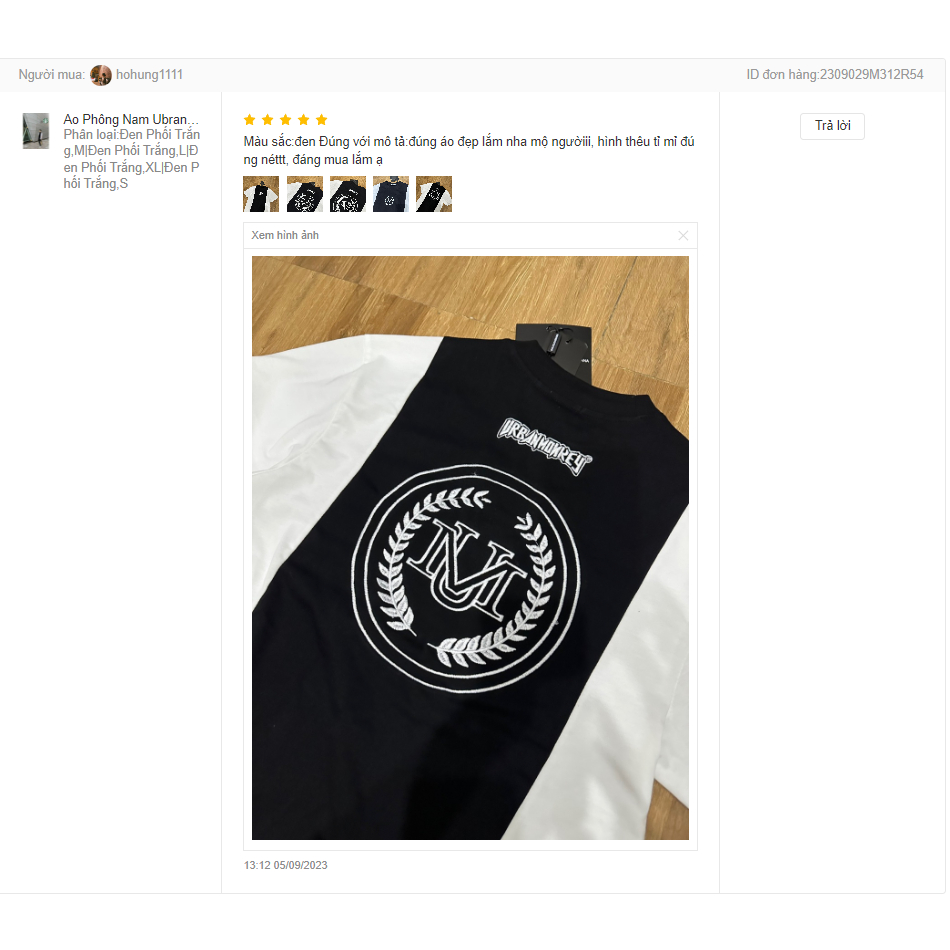Click the order ID 2309029M312R54
This screenshot has width=950, height=950.
[x=834, y=75]
